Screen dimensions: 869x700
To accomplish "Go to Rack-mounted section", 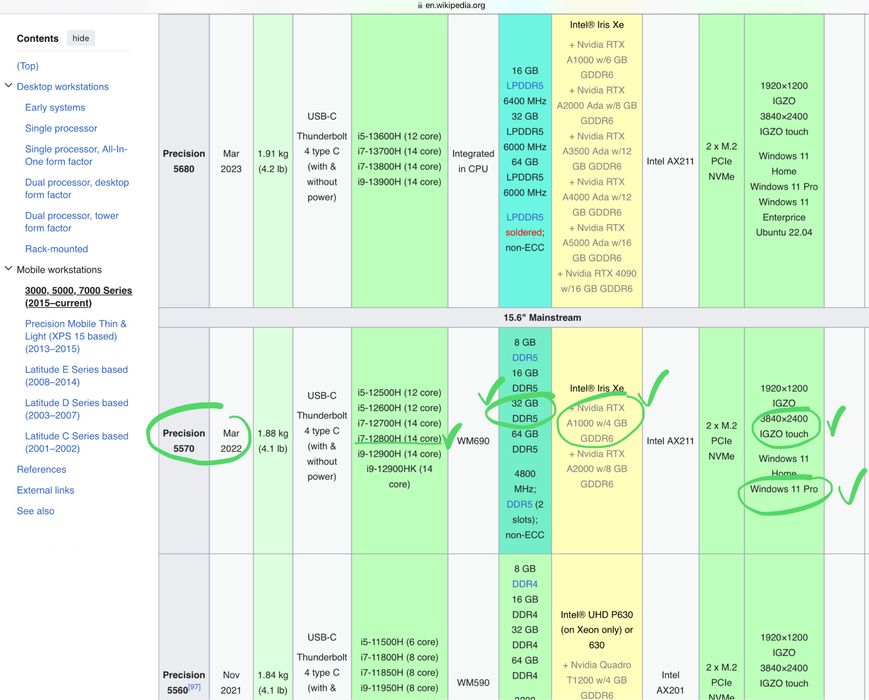I will pyautogui.click(x=57, y=249).
